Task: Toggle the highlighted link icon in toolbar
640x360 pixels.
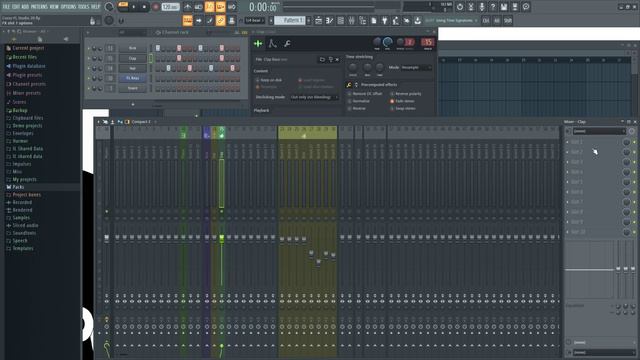Action: (x=220, y=20)
